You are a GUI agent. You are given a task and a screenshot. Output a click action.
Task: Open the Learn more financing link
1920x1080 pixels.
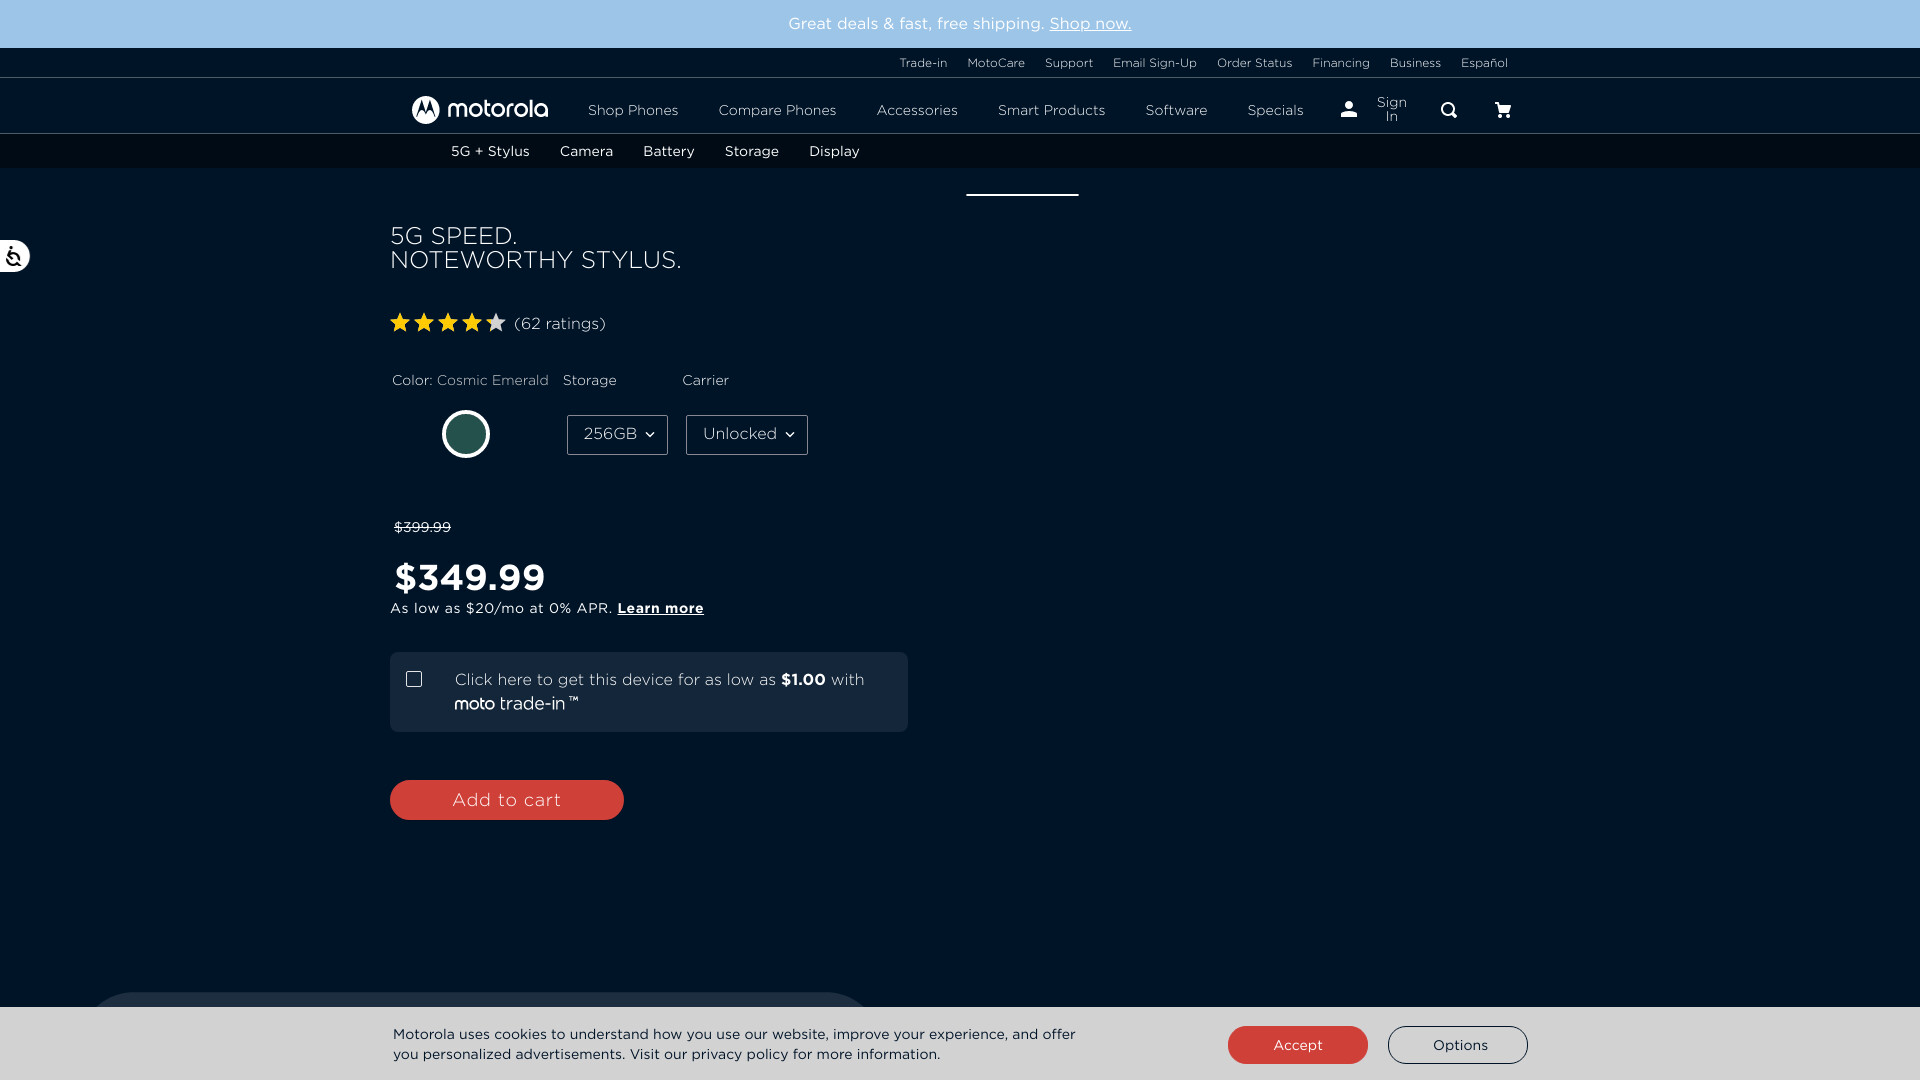660,608
